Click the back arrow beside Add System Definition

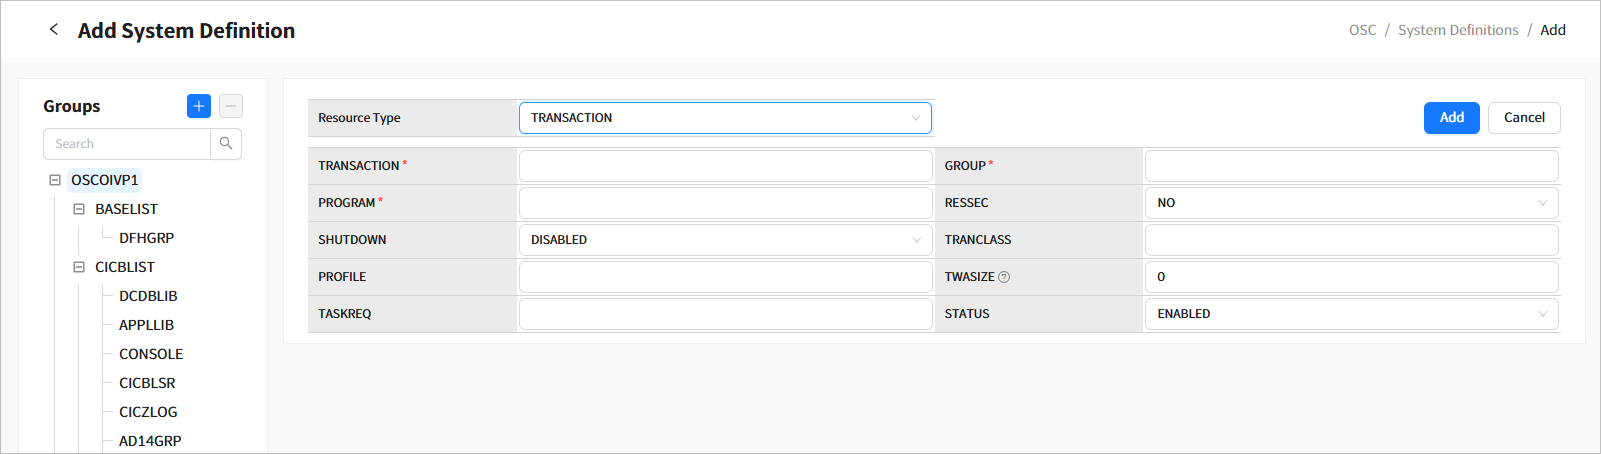click(x=54, y=30)
